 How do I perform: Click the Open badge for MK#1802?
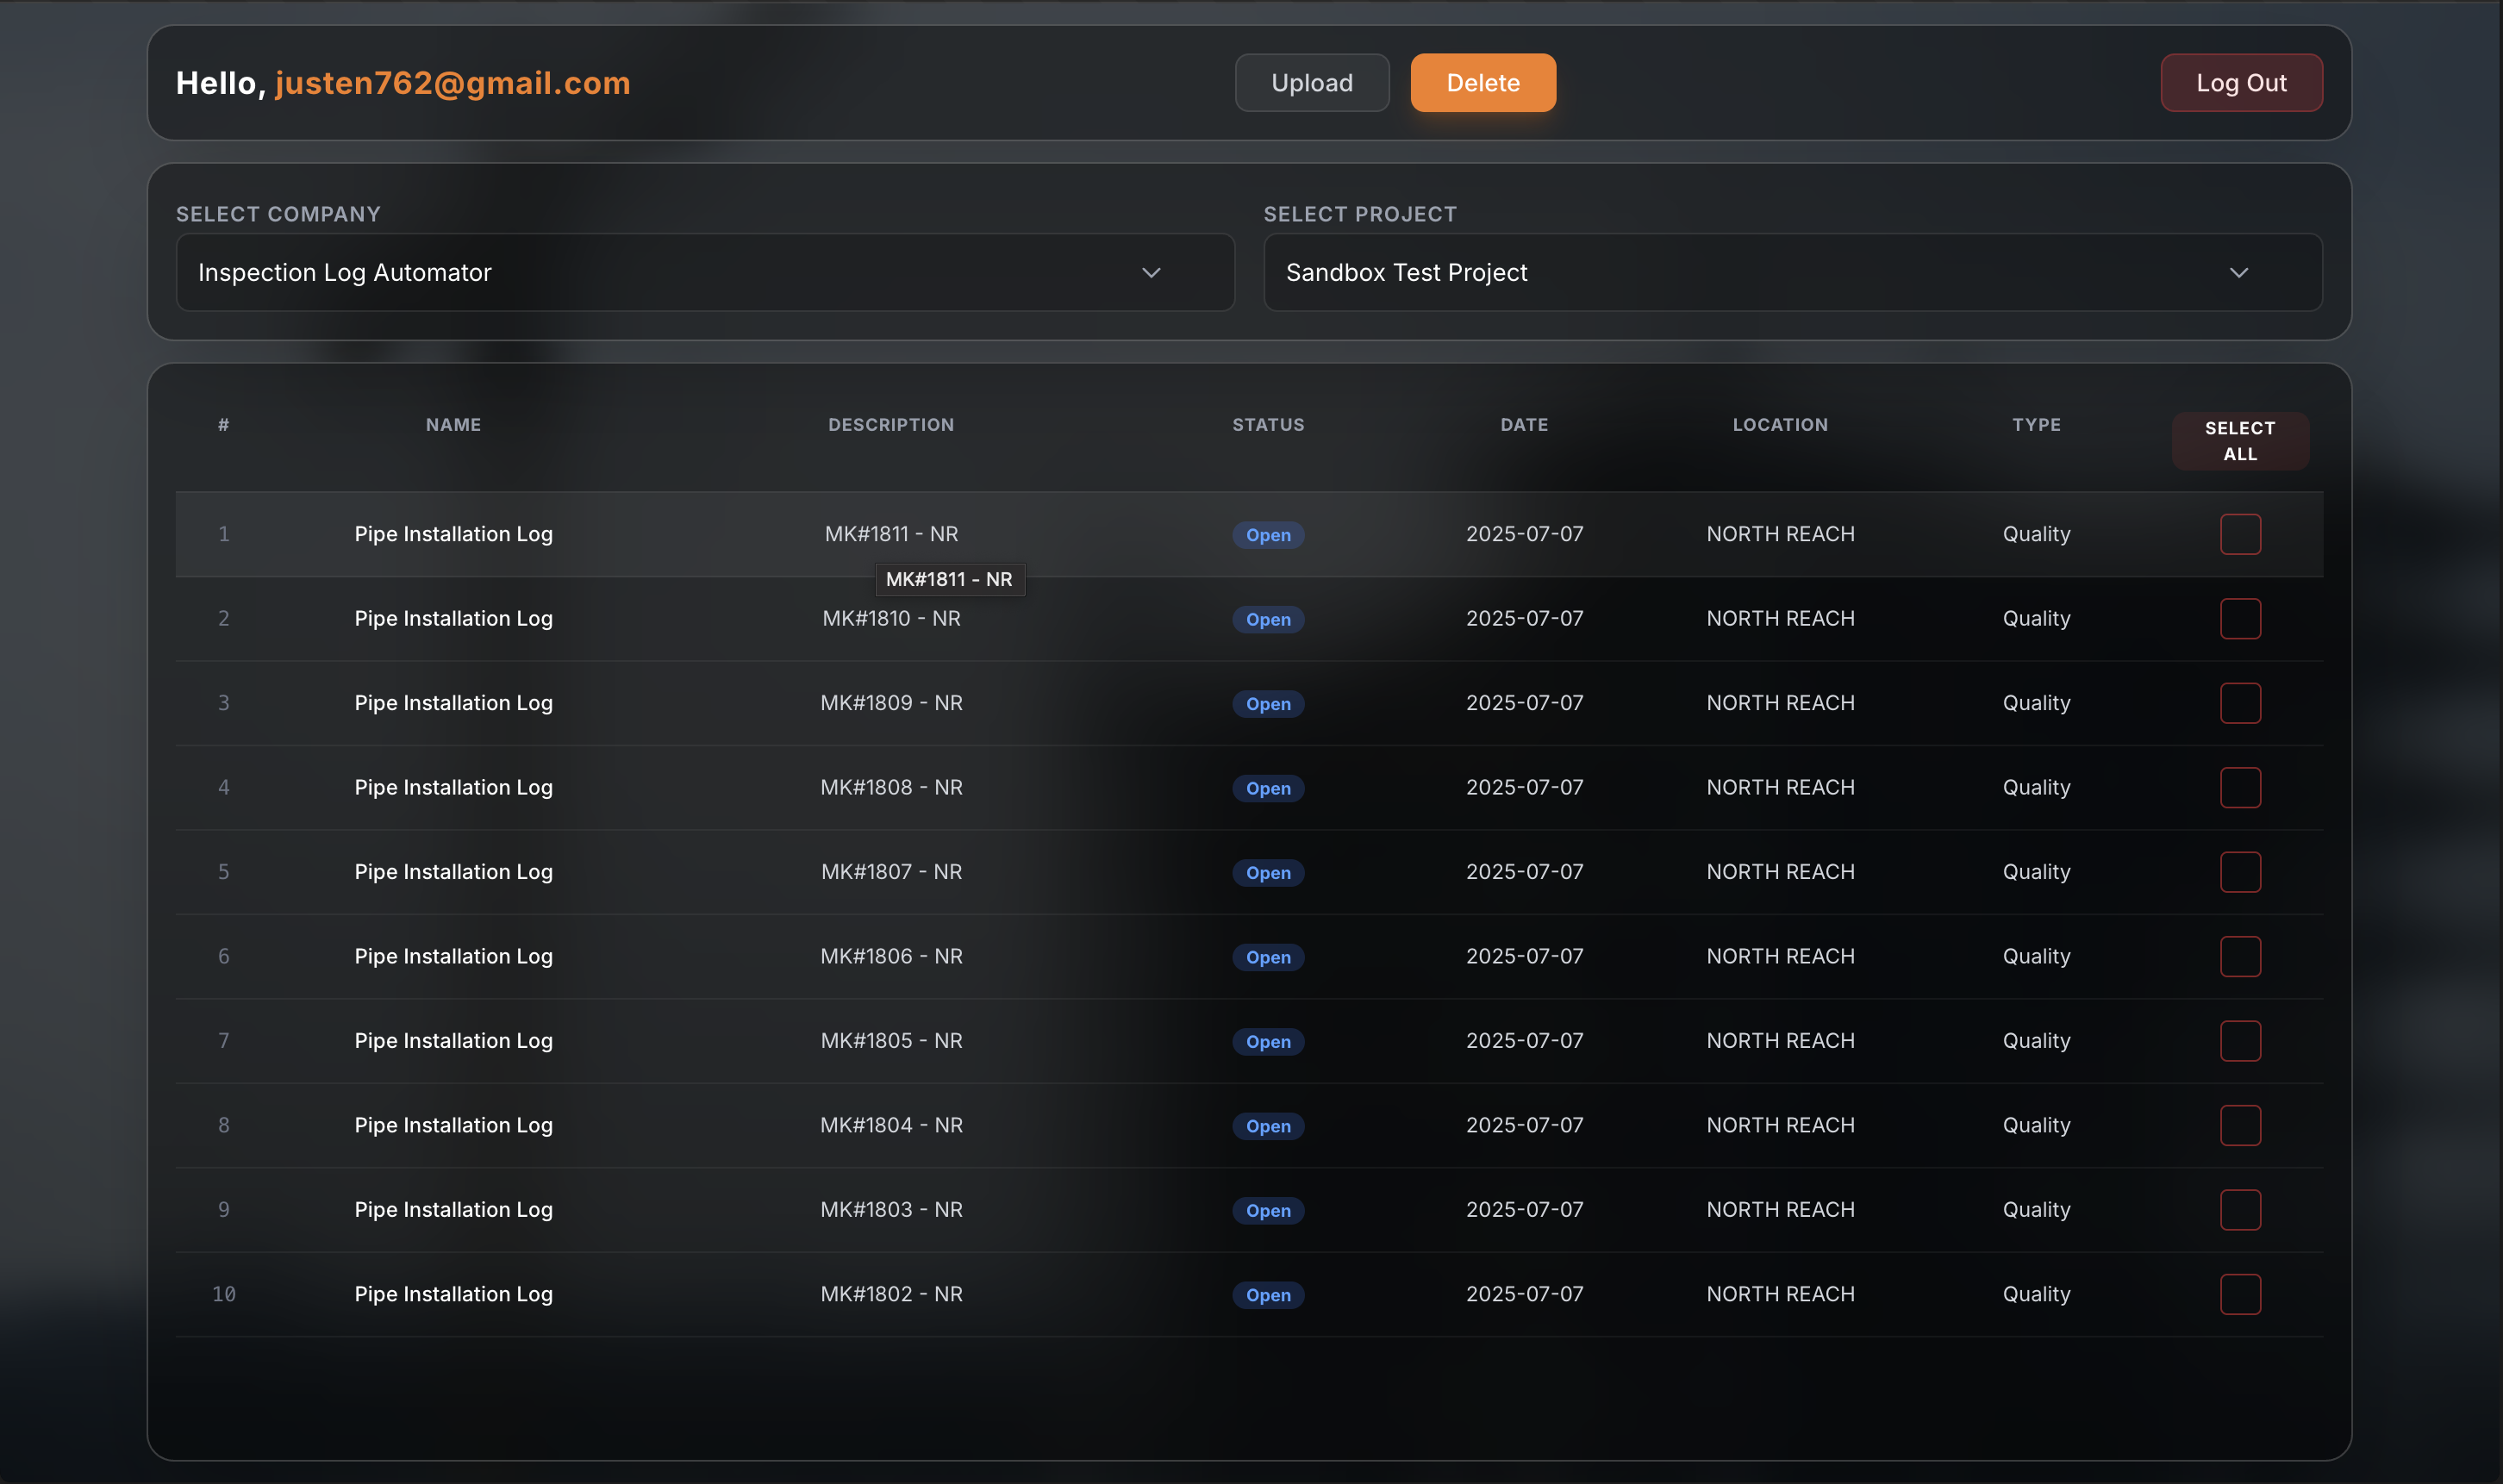coord(1268,1296)
